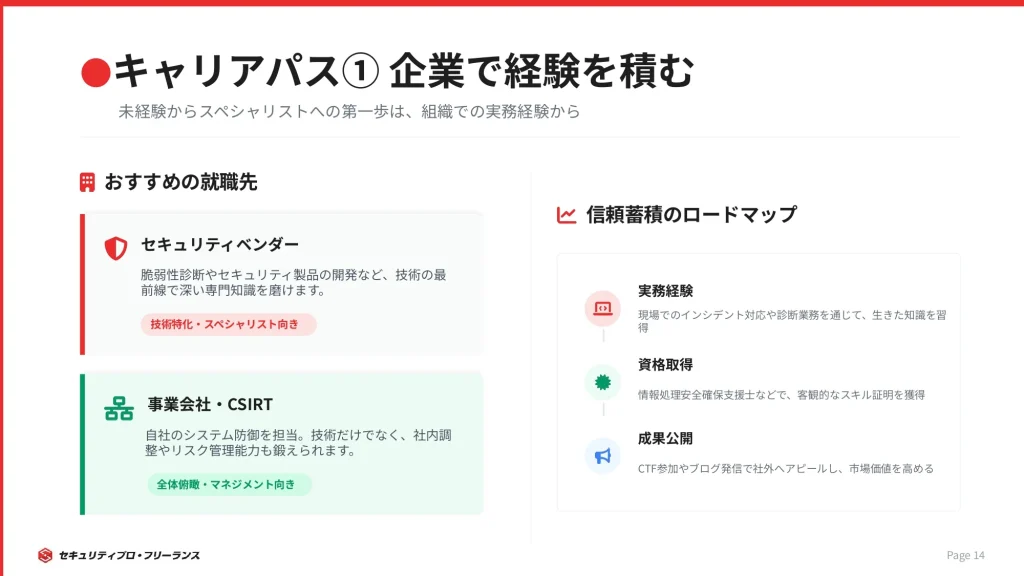This screenshot has width=1024, height=576.
Task: Click the green badge icon for 資格取得
Action: point(603,382)
